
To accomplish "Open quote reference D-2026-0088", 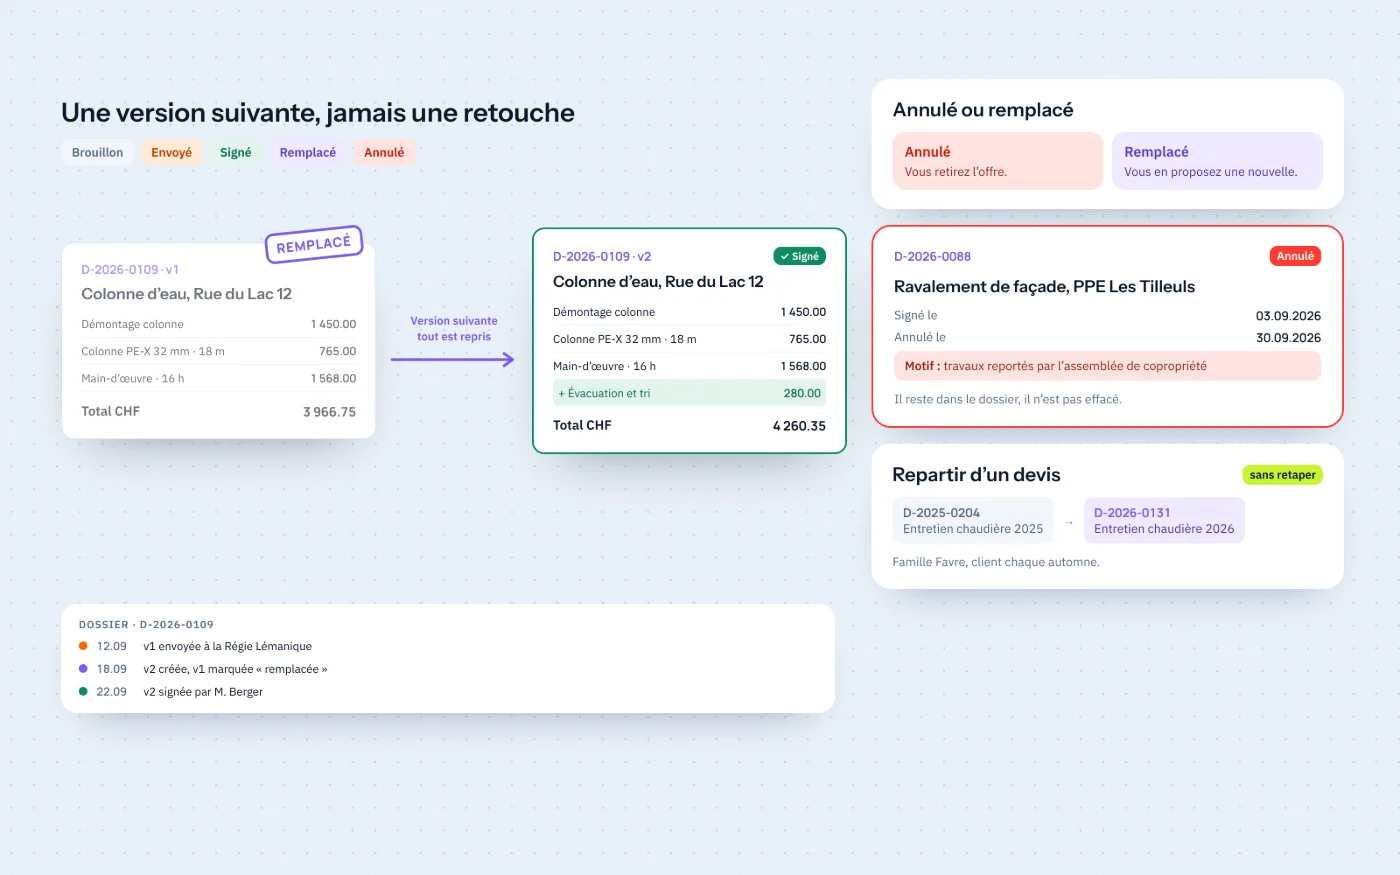I will pos(932,257).
